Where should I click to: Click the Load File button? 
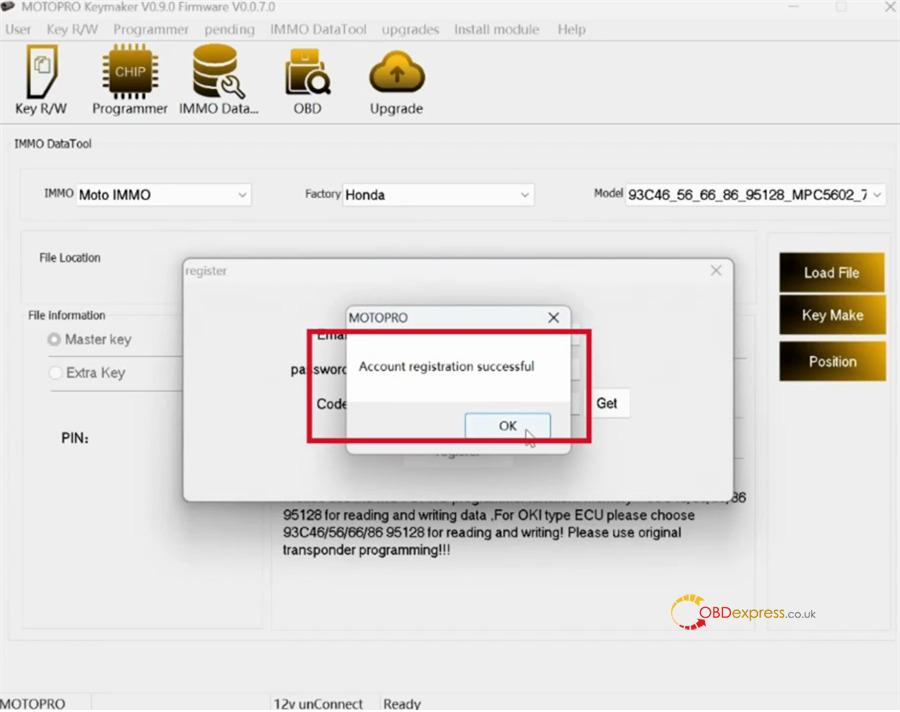point(832,273)
